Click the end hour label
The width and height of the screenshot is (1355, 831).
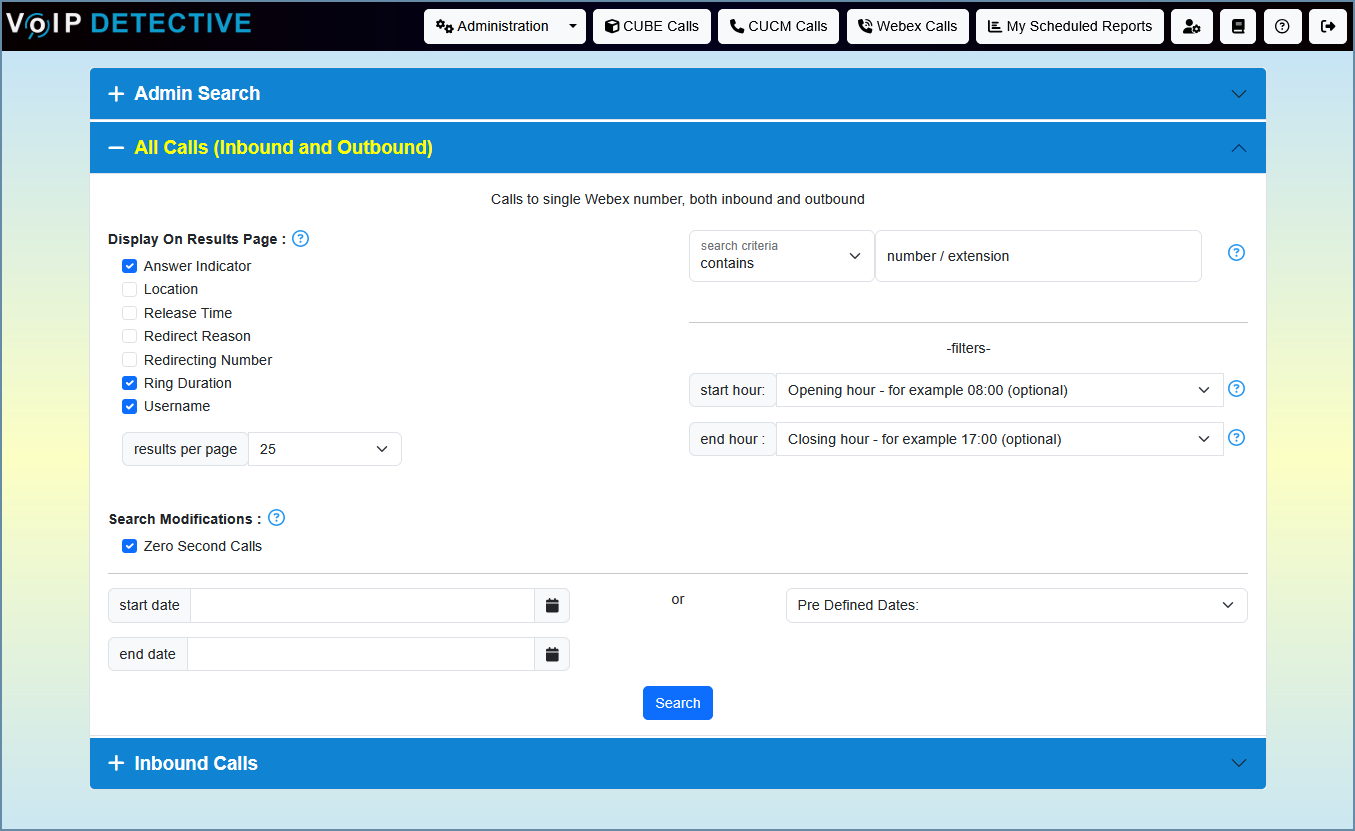pyautogui.click(x=732, y=439)
